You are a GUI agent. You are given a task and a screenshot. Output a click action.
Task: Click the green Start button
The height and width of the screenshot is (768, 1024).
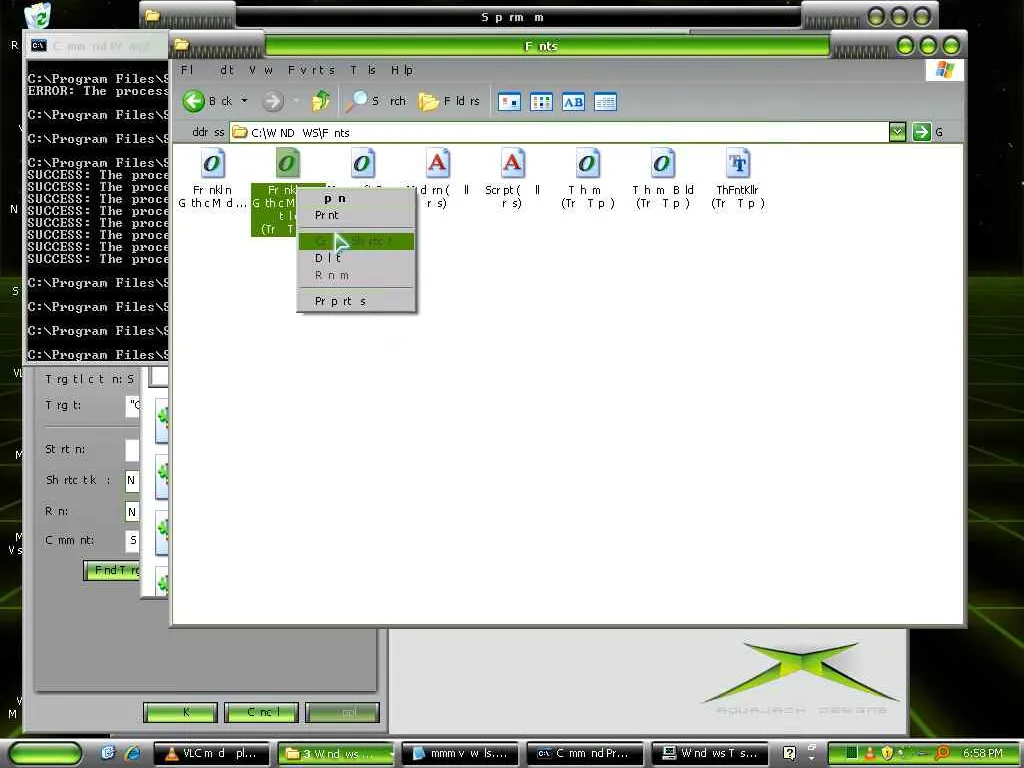click(45, 754)
